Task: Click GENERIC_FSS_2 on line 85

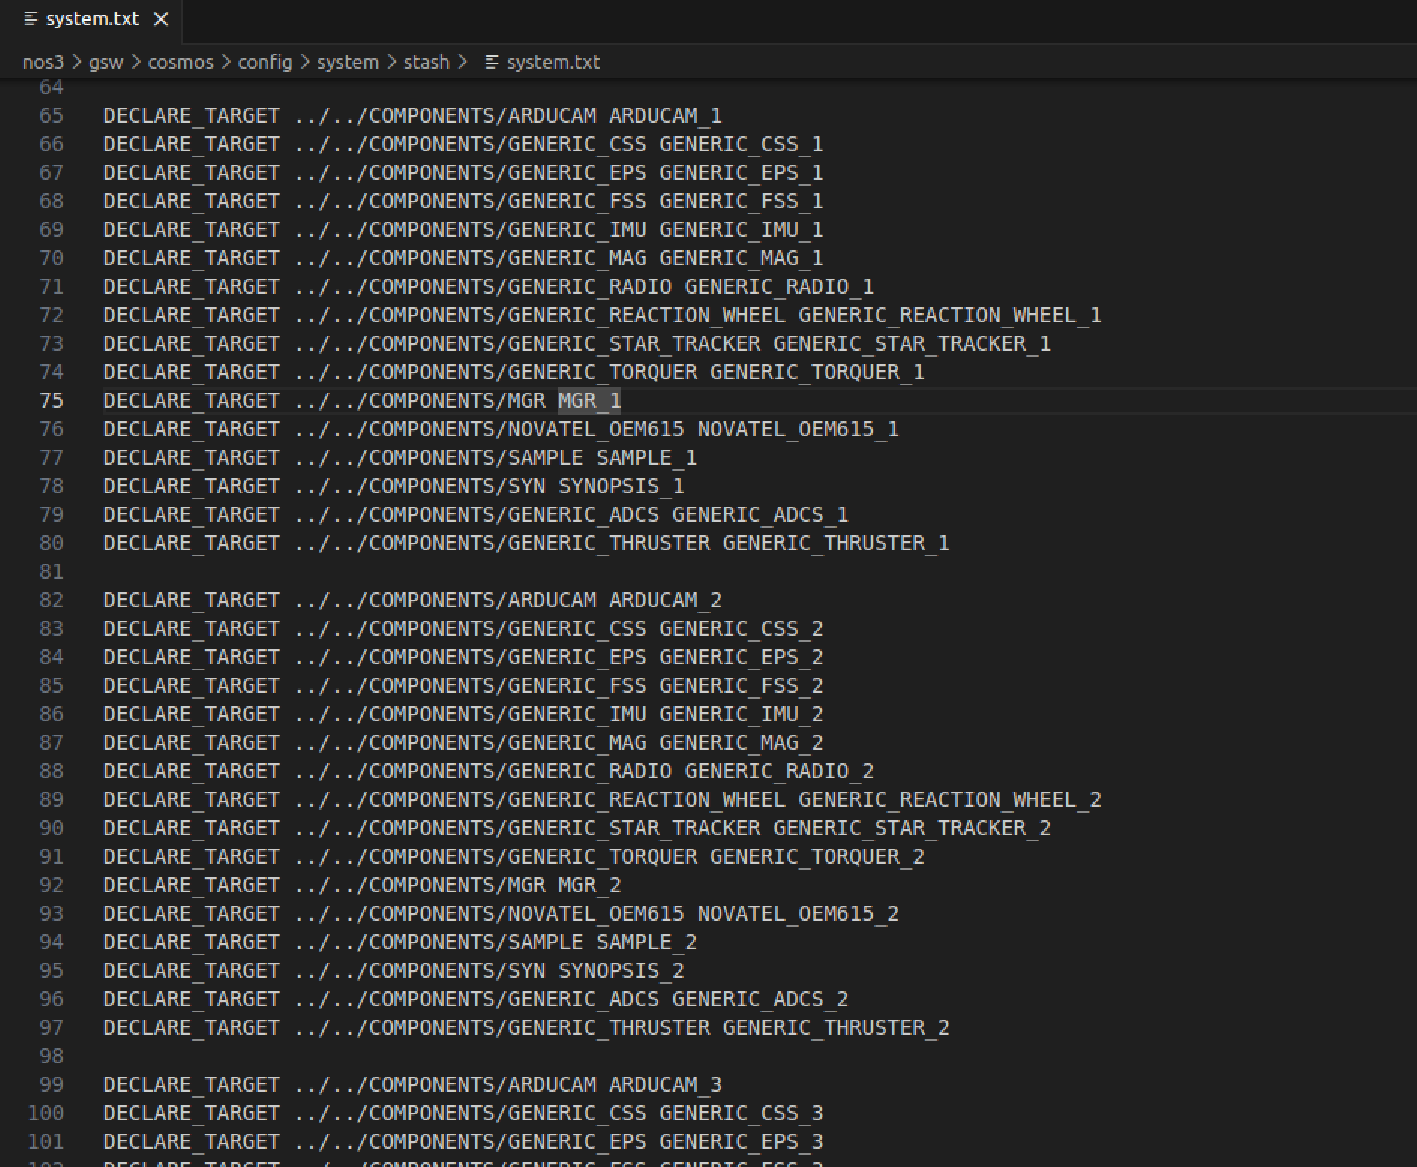Action: [741, 686]
